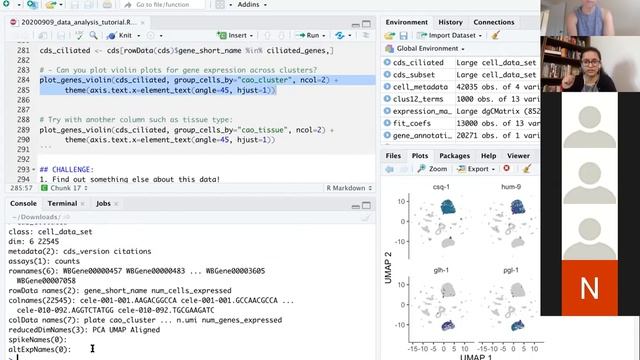The image size is (640, 360).
Task: Expand the Knit options dropdown arrow
Action: (138, 36)
